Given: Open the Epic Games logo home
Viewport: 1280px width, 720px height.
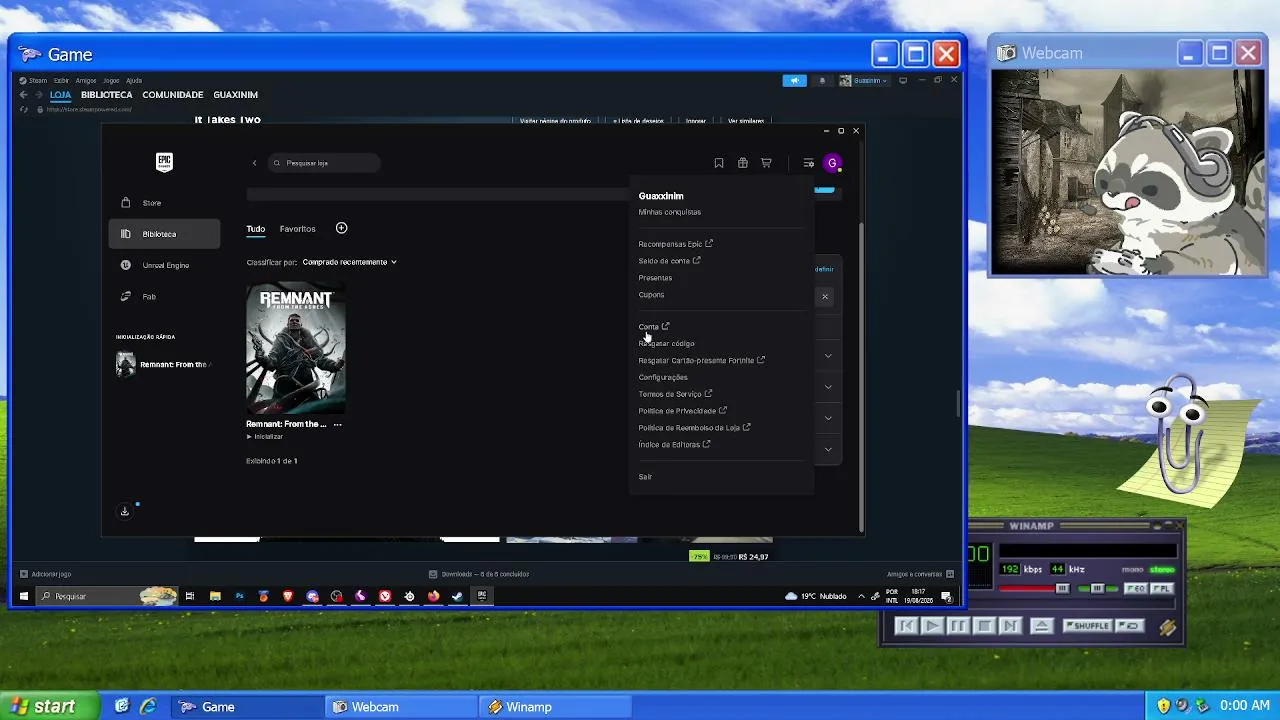Looking at the screenshot, I should [x=165, y=163].
